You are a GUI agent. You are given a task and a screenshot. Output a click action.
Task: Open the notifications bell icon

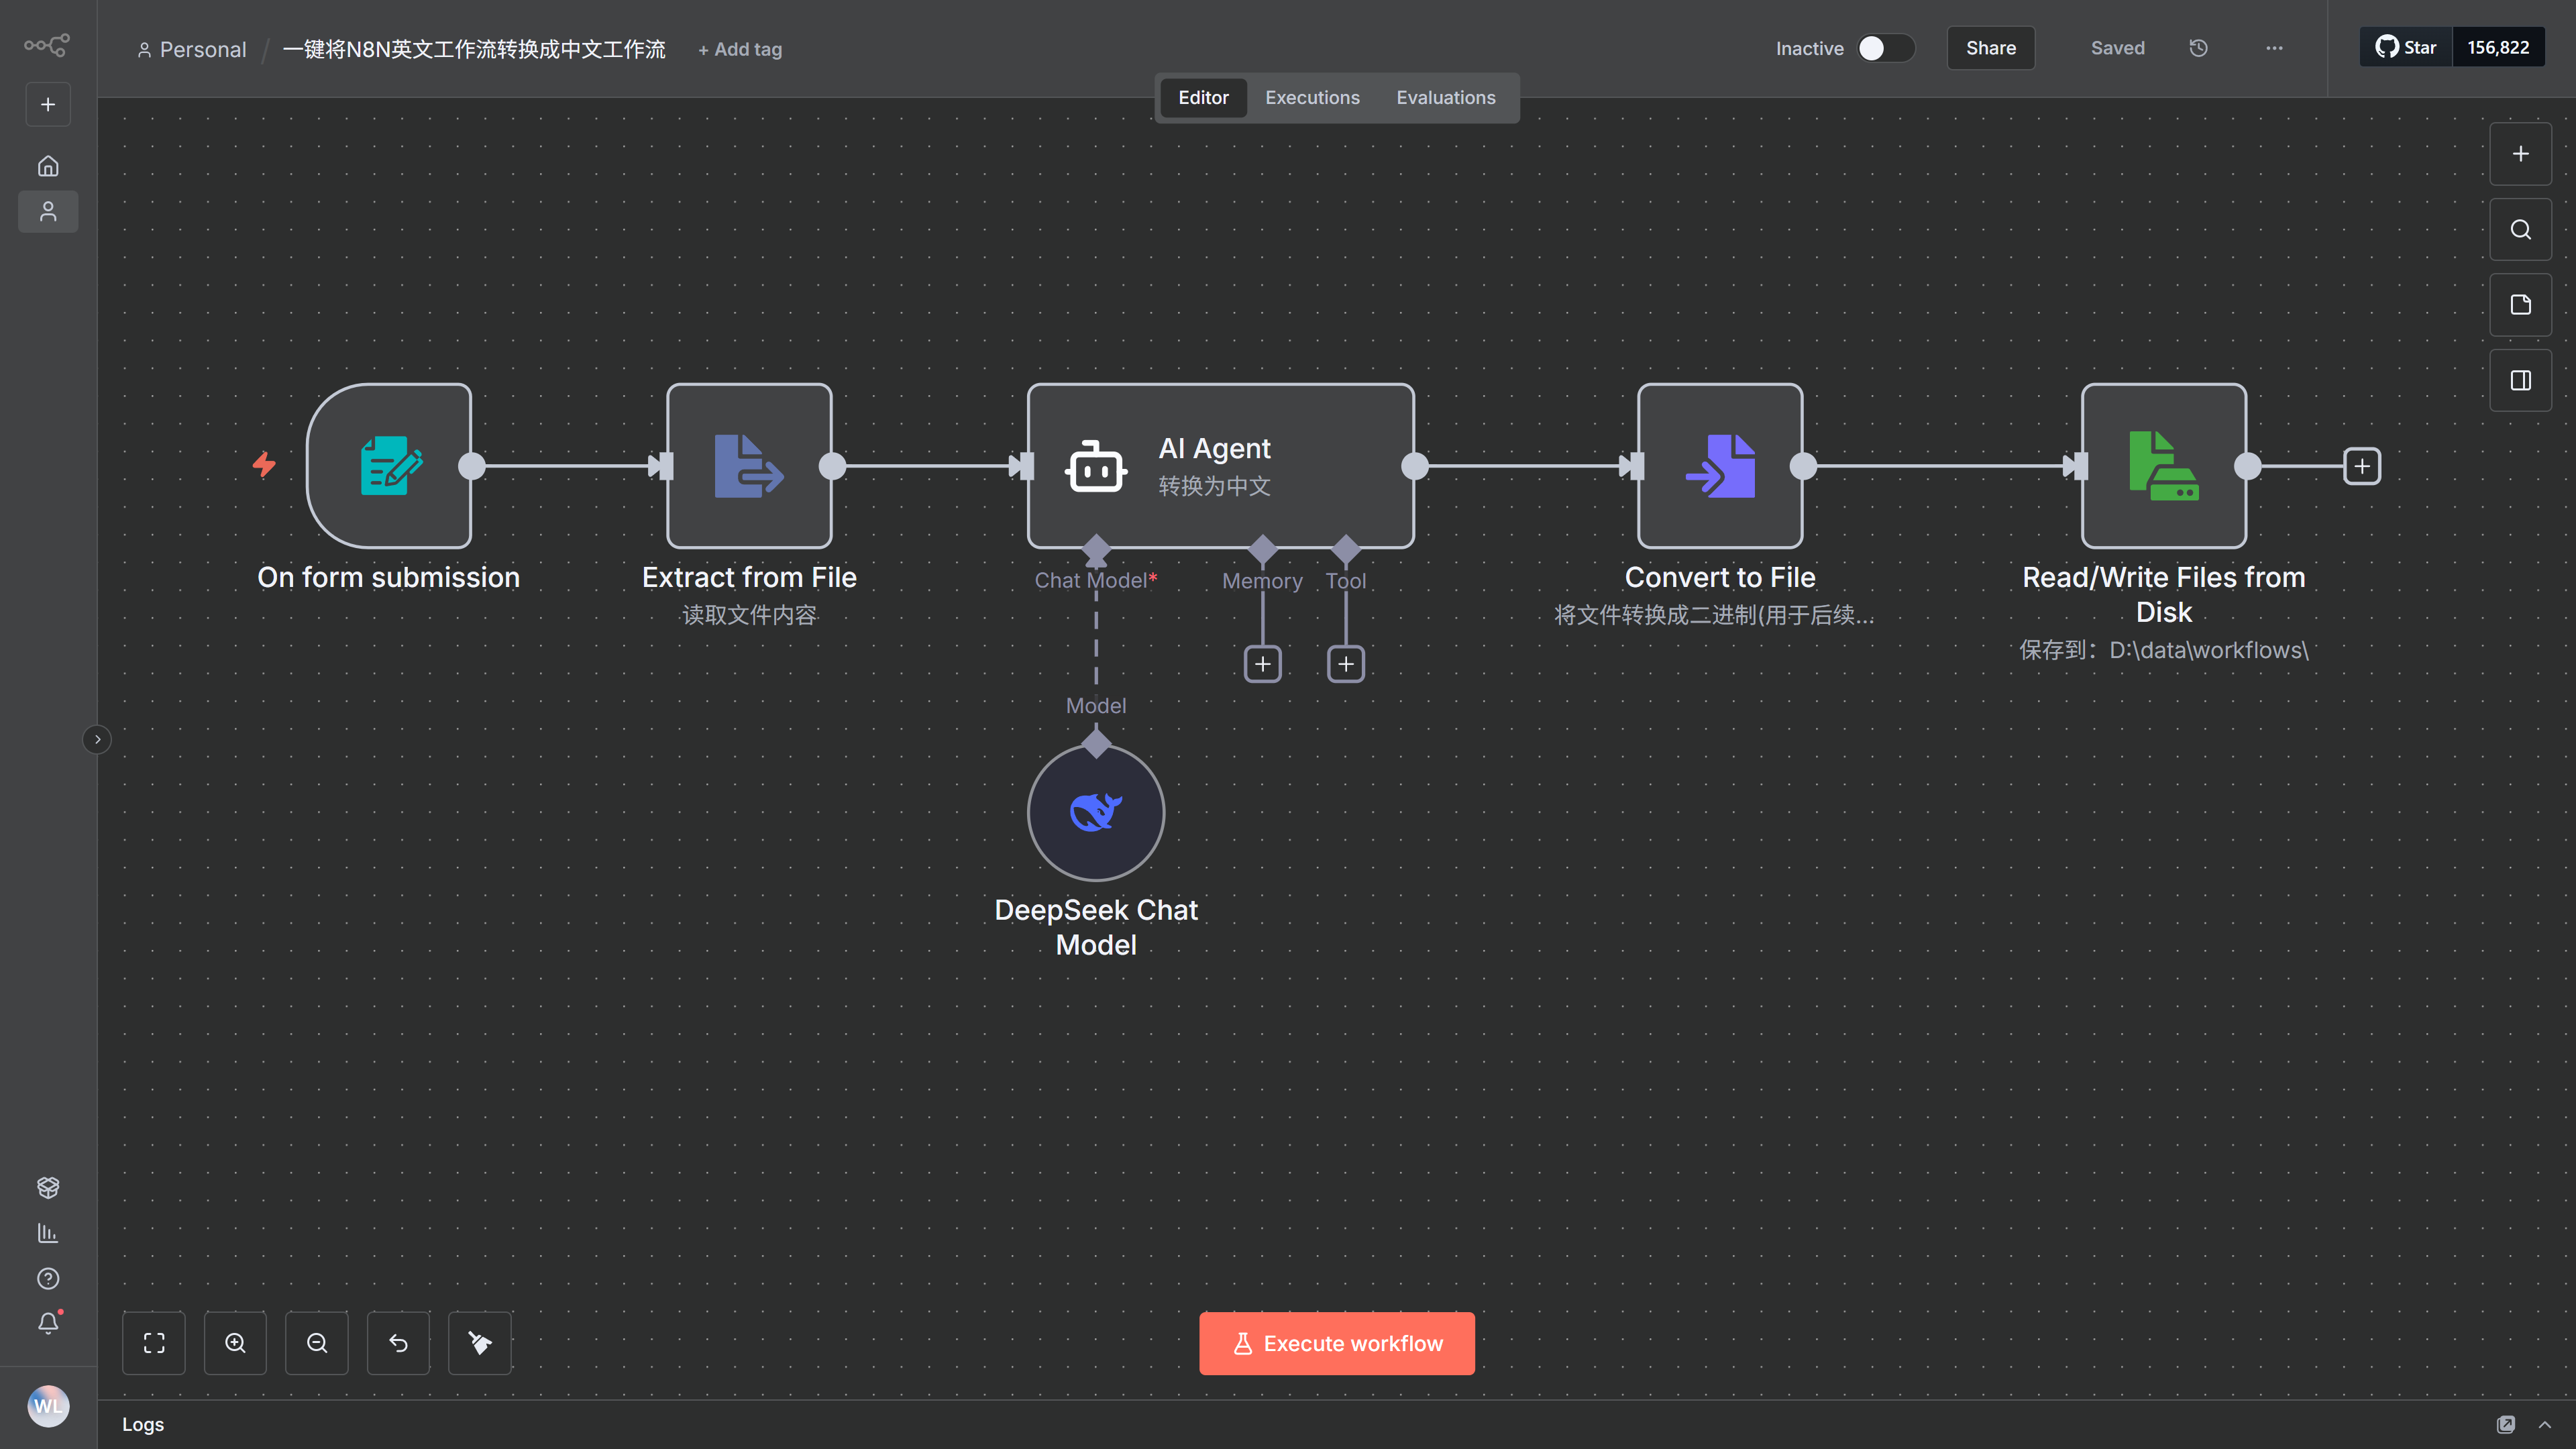click(x=48, y=1323)
